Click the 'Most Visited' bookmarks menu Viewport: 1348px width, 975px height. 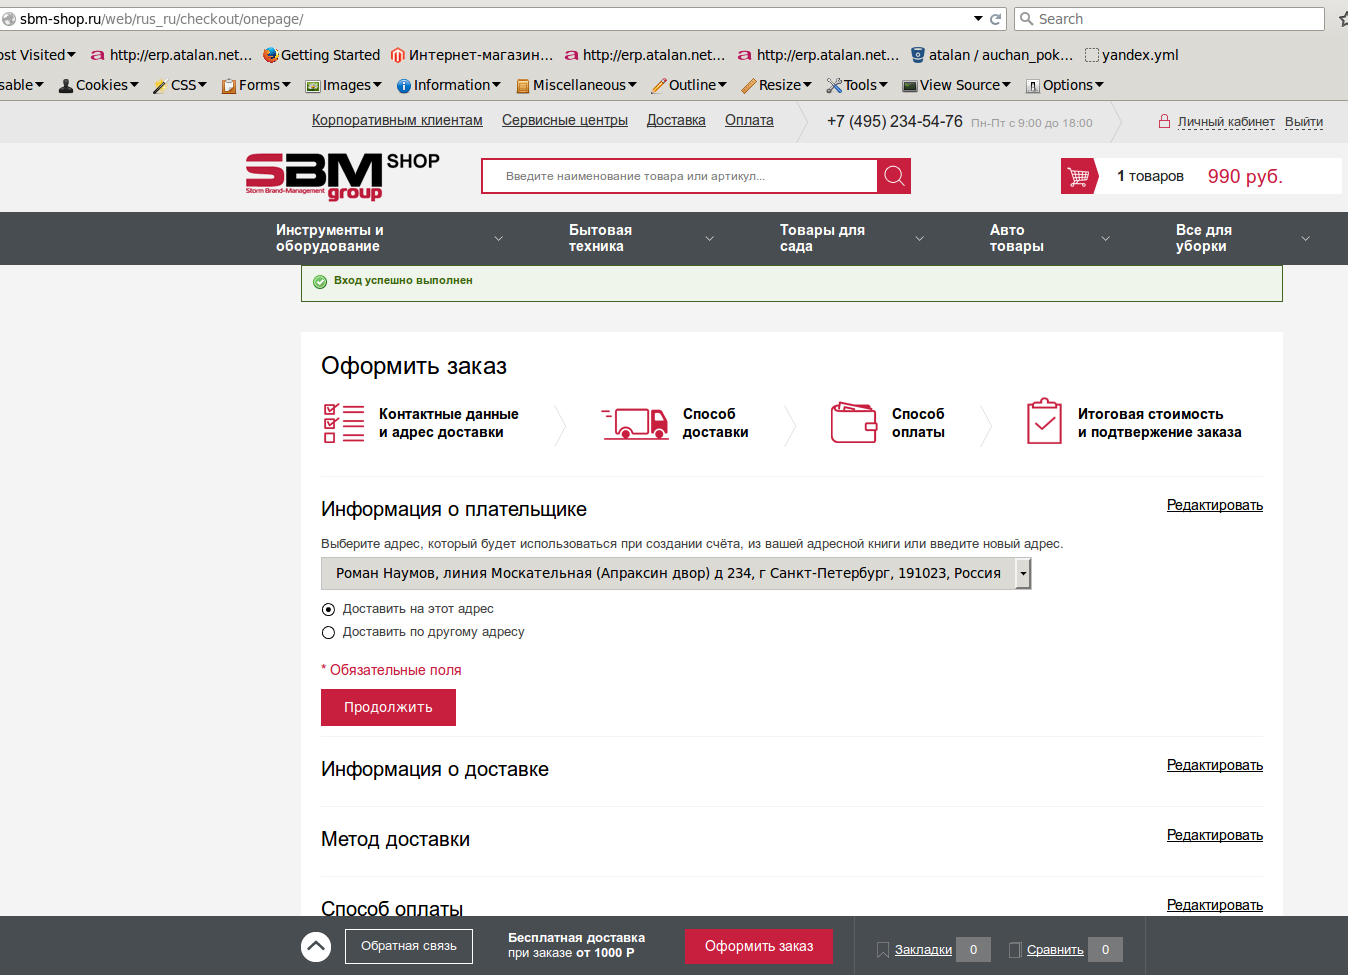tap(37, 55)
